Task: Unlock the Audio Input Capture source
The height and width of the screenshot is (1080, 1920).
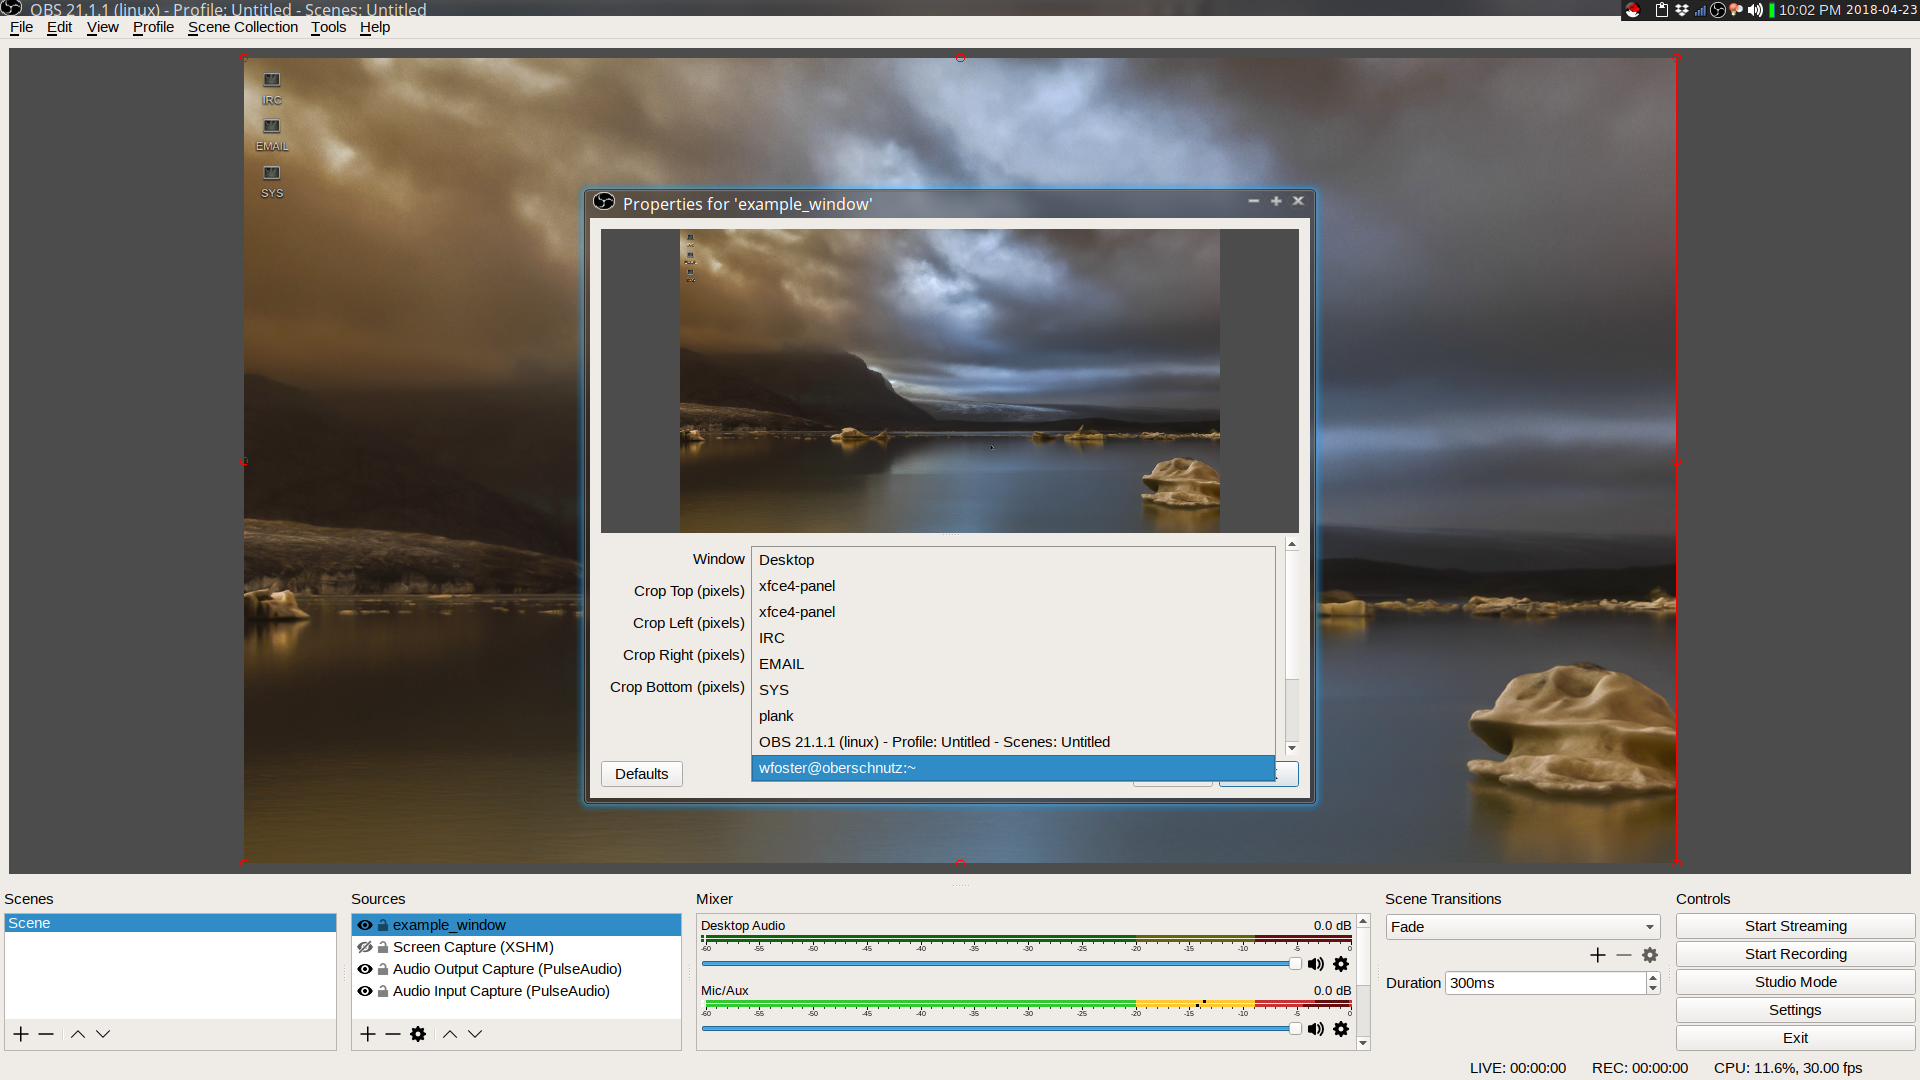Action: 382,991
